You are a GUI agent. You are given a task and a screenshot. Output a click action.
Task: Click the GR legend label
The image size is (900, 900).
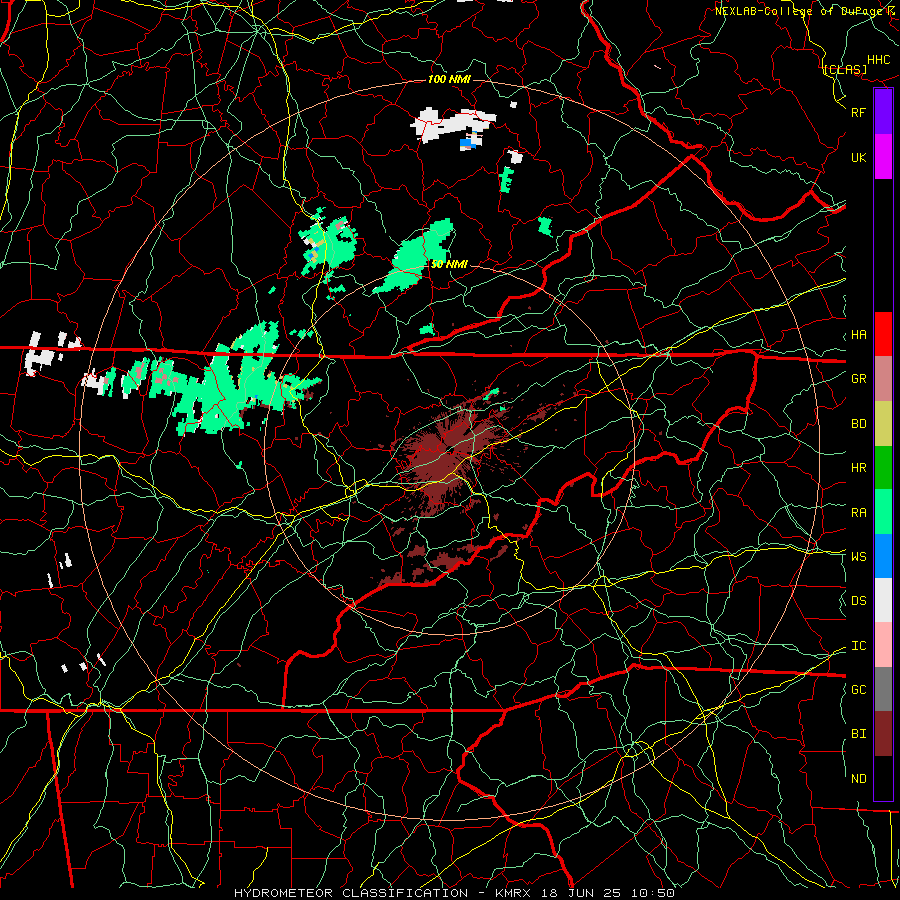click(x=858, y=379)
